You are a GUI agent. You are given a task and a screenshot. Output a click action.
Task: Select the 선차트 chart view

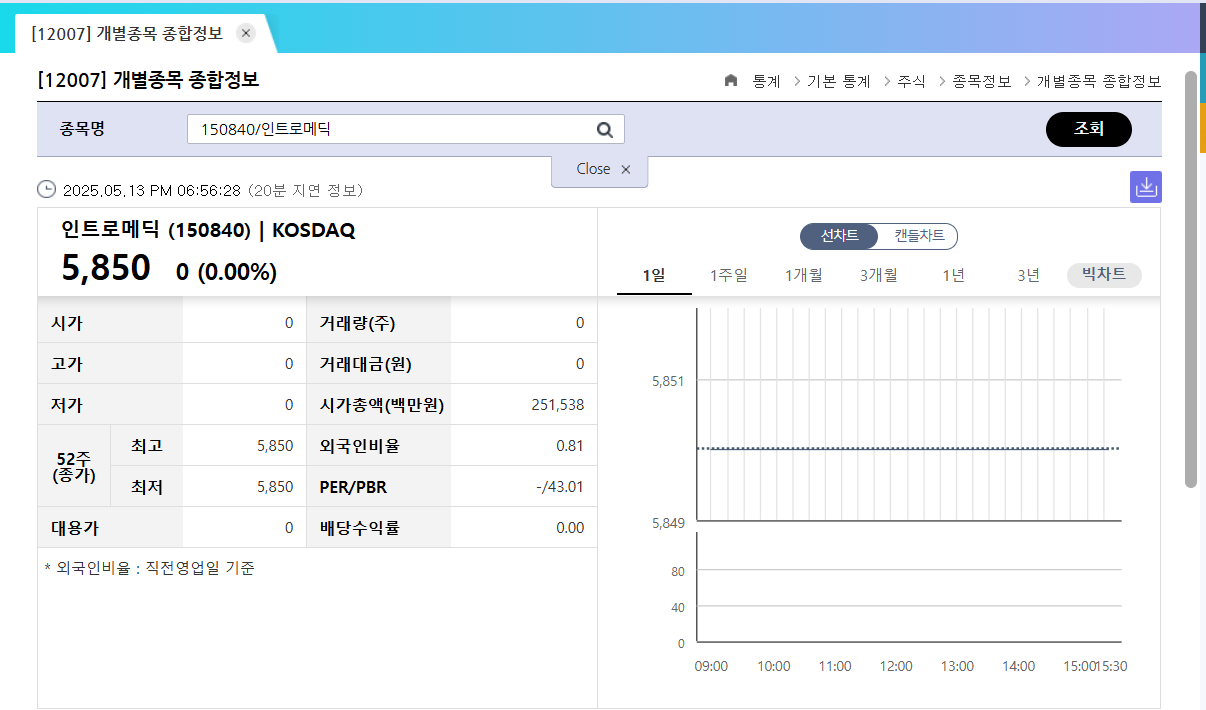(838, 237)
